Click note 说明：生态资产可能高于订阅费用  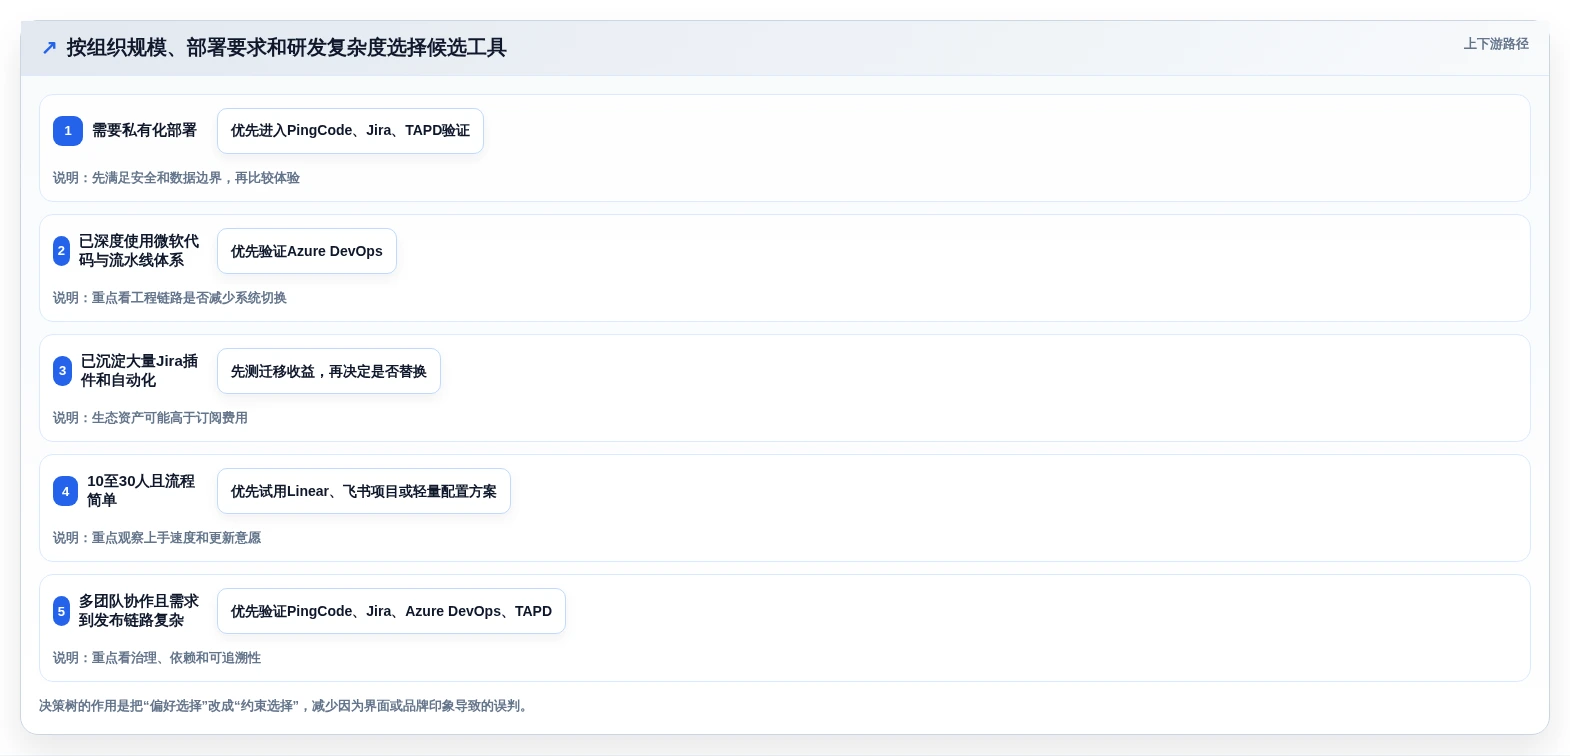(x=150, y=418)
